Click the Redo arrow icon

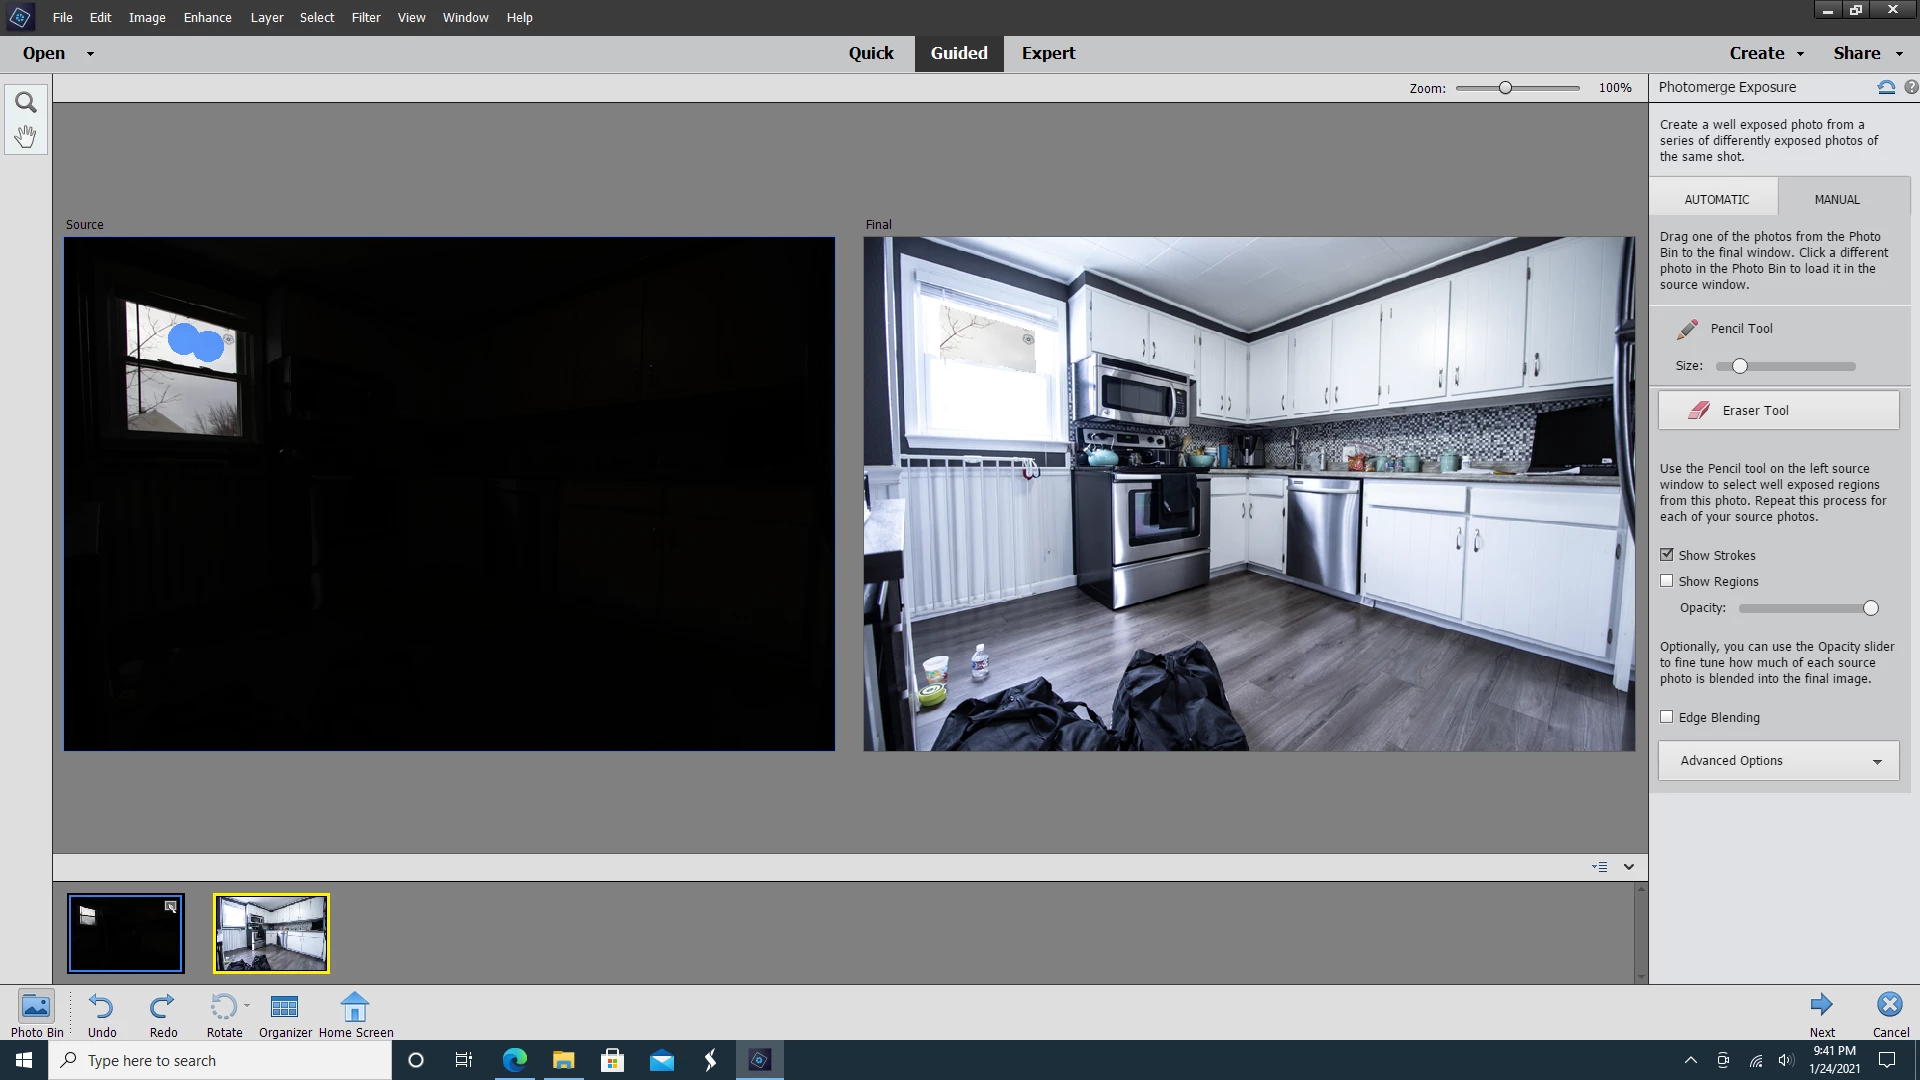(163, 1006)
